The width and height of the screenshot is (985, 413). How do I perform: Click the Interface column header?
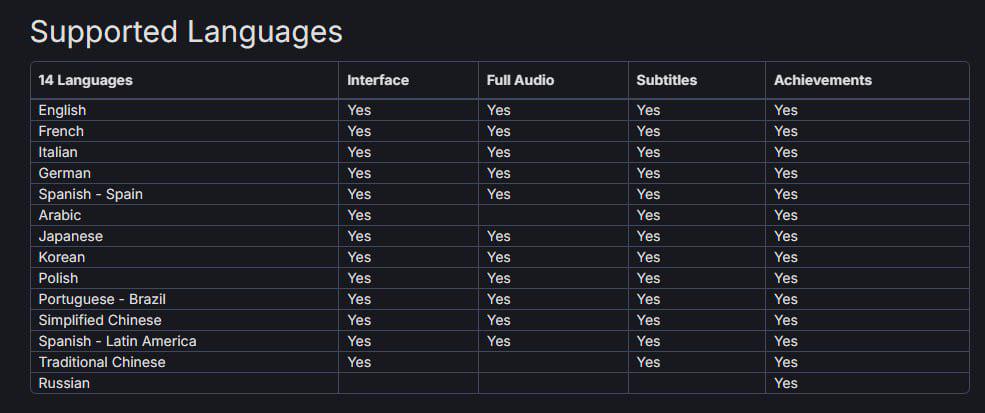(x=378, y=80)
